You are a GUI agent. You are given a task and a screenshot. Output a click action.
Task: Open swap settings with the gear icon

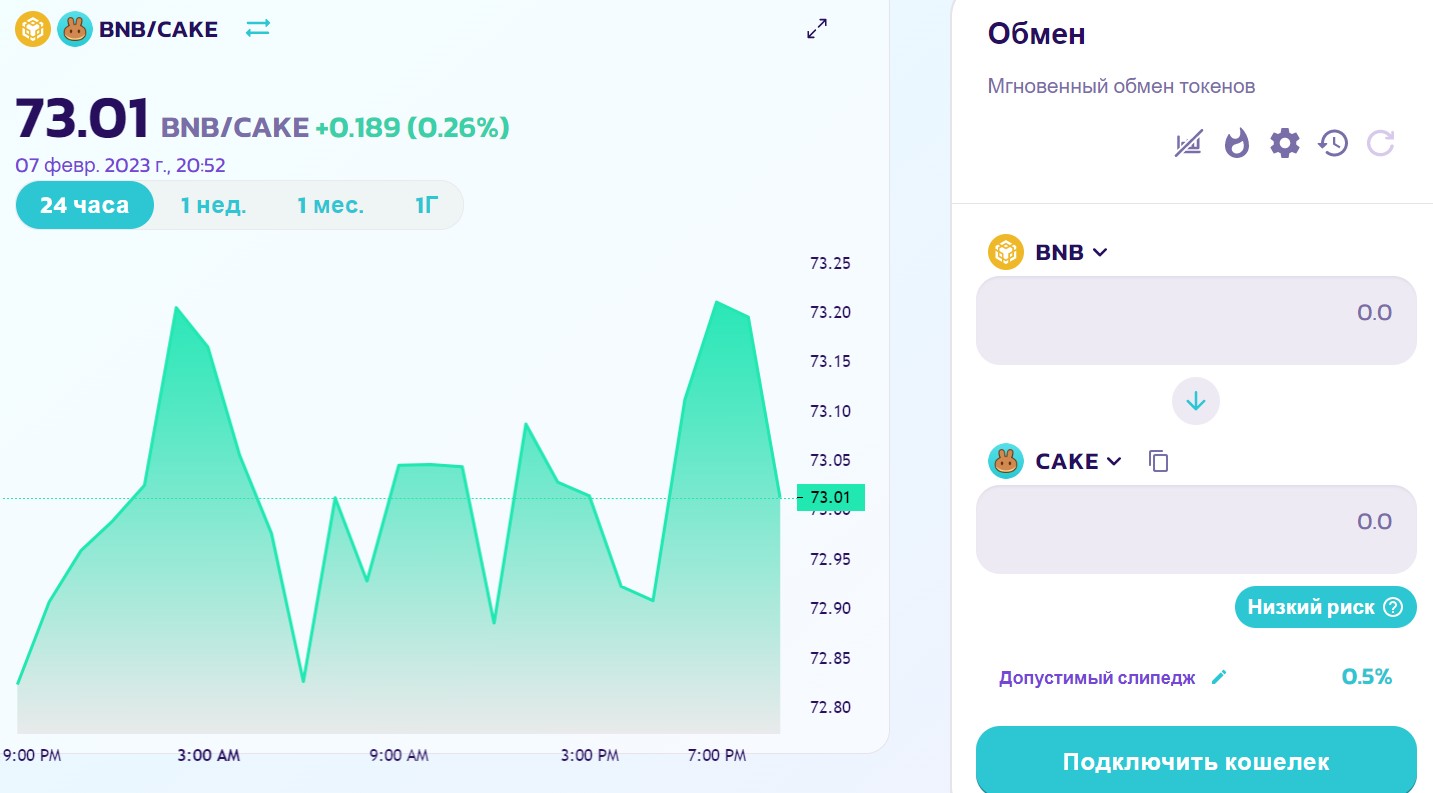(x=1285, y=144)
